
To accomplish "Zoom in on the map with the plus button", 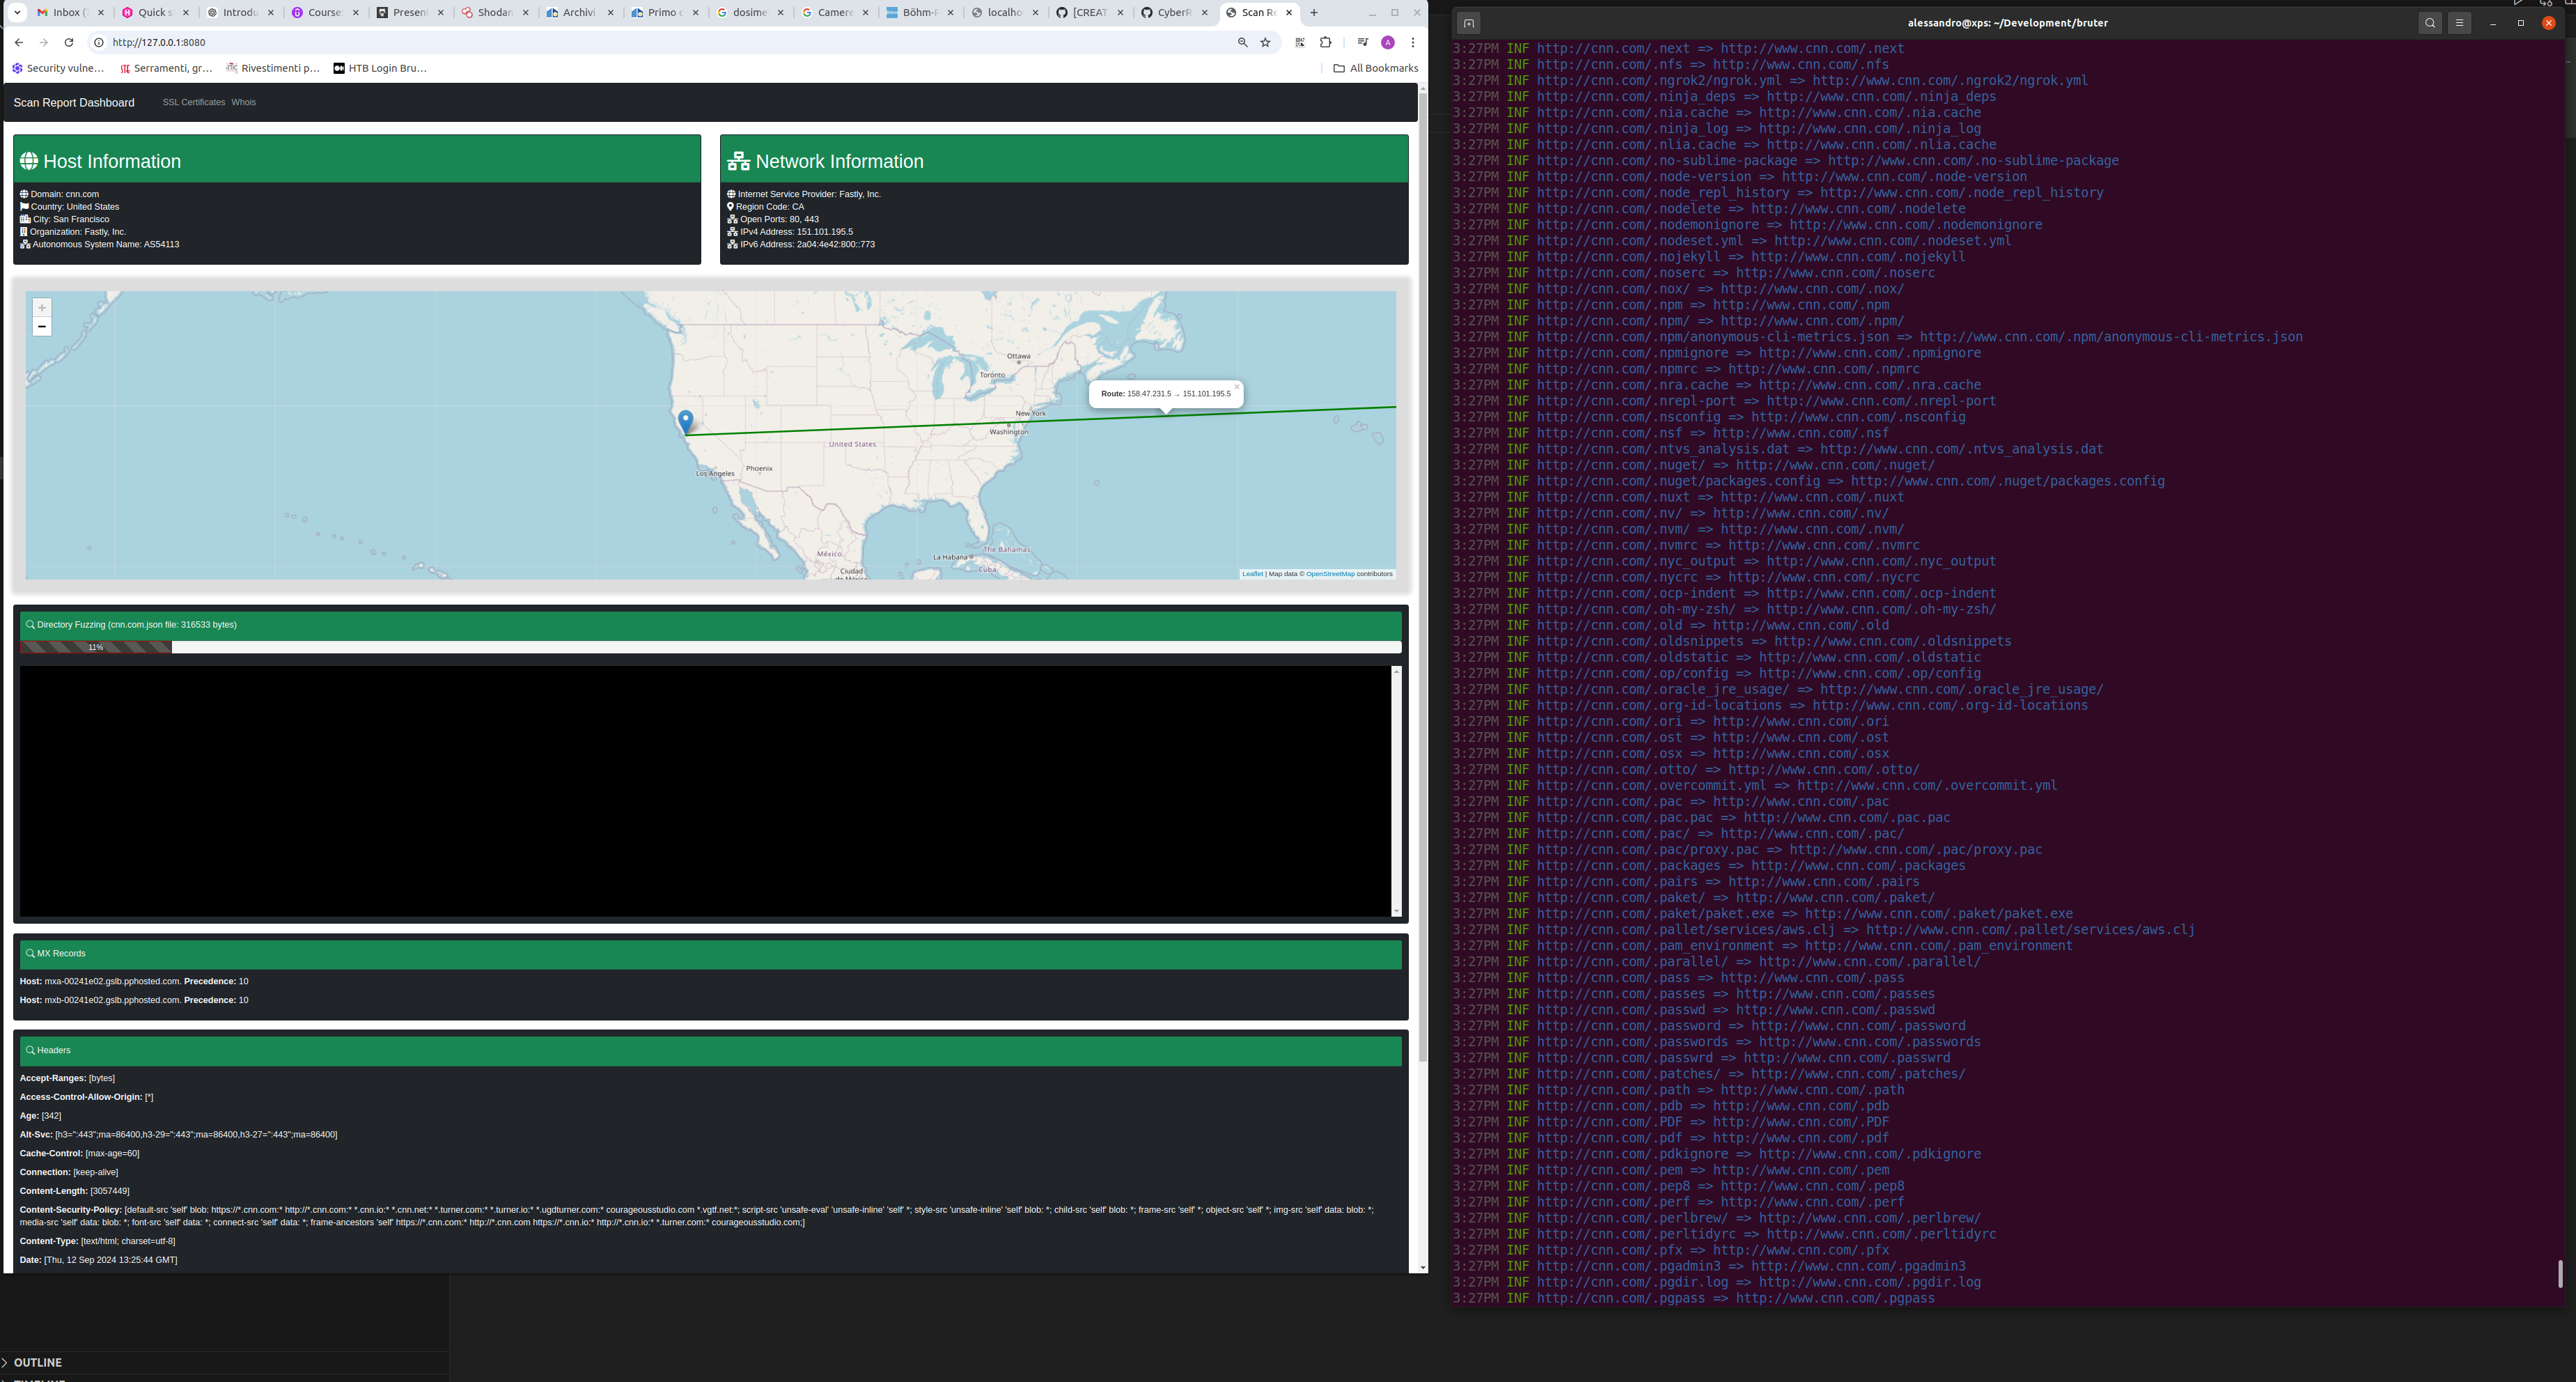I will pos(42,308).
